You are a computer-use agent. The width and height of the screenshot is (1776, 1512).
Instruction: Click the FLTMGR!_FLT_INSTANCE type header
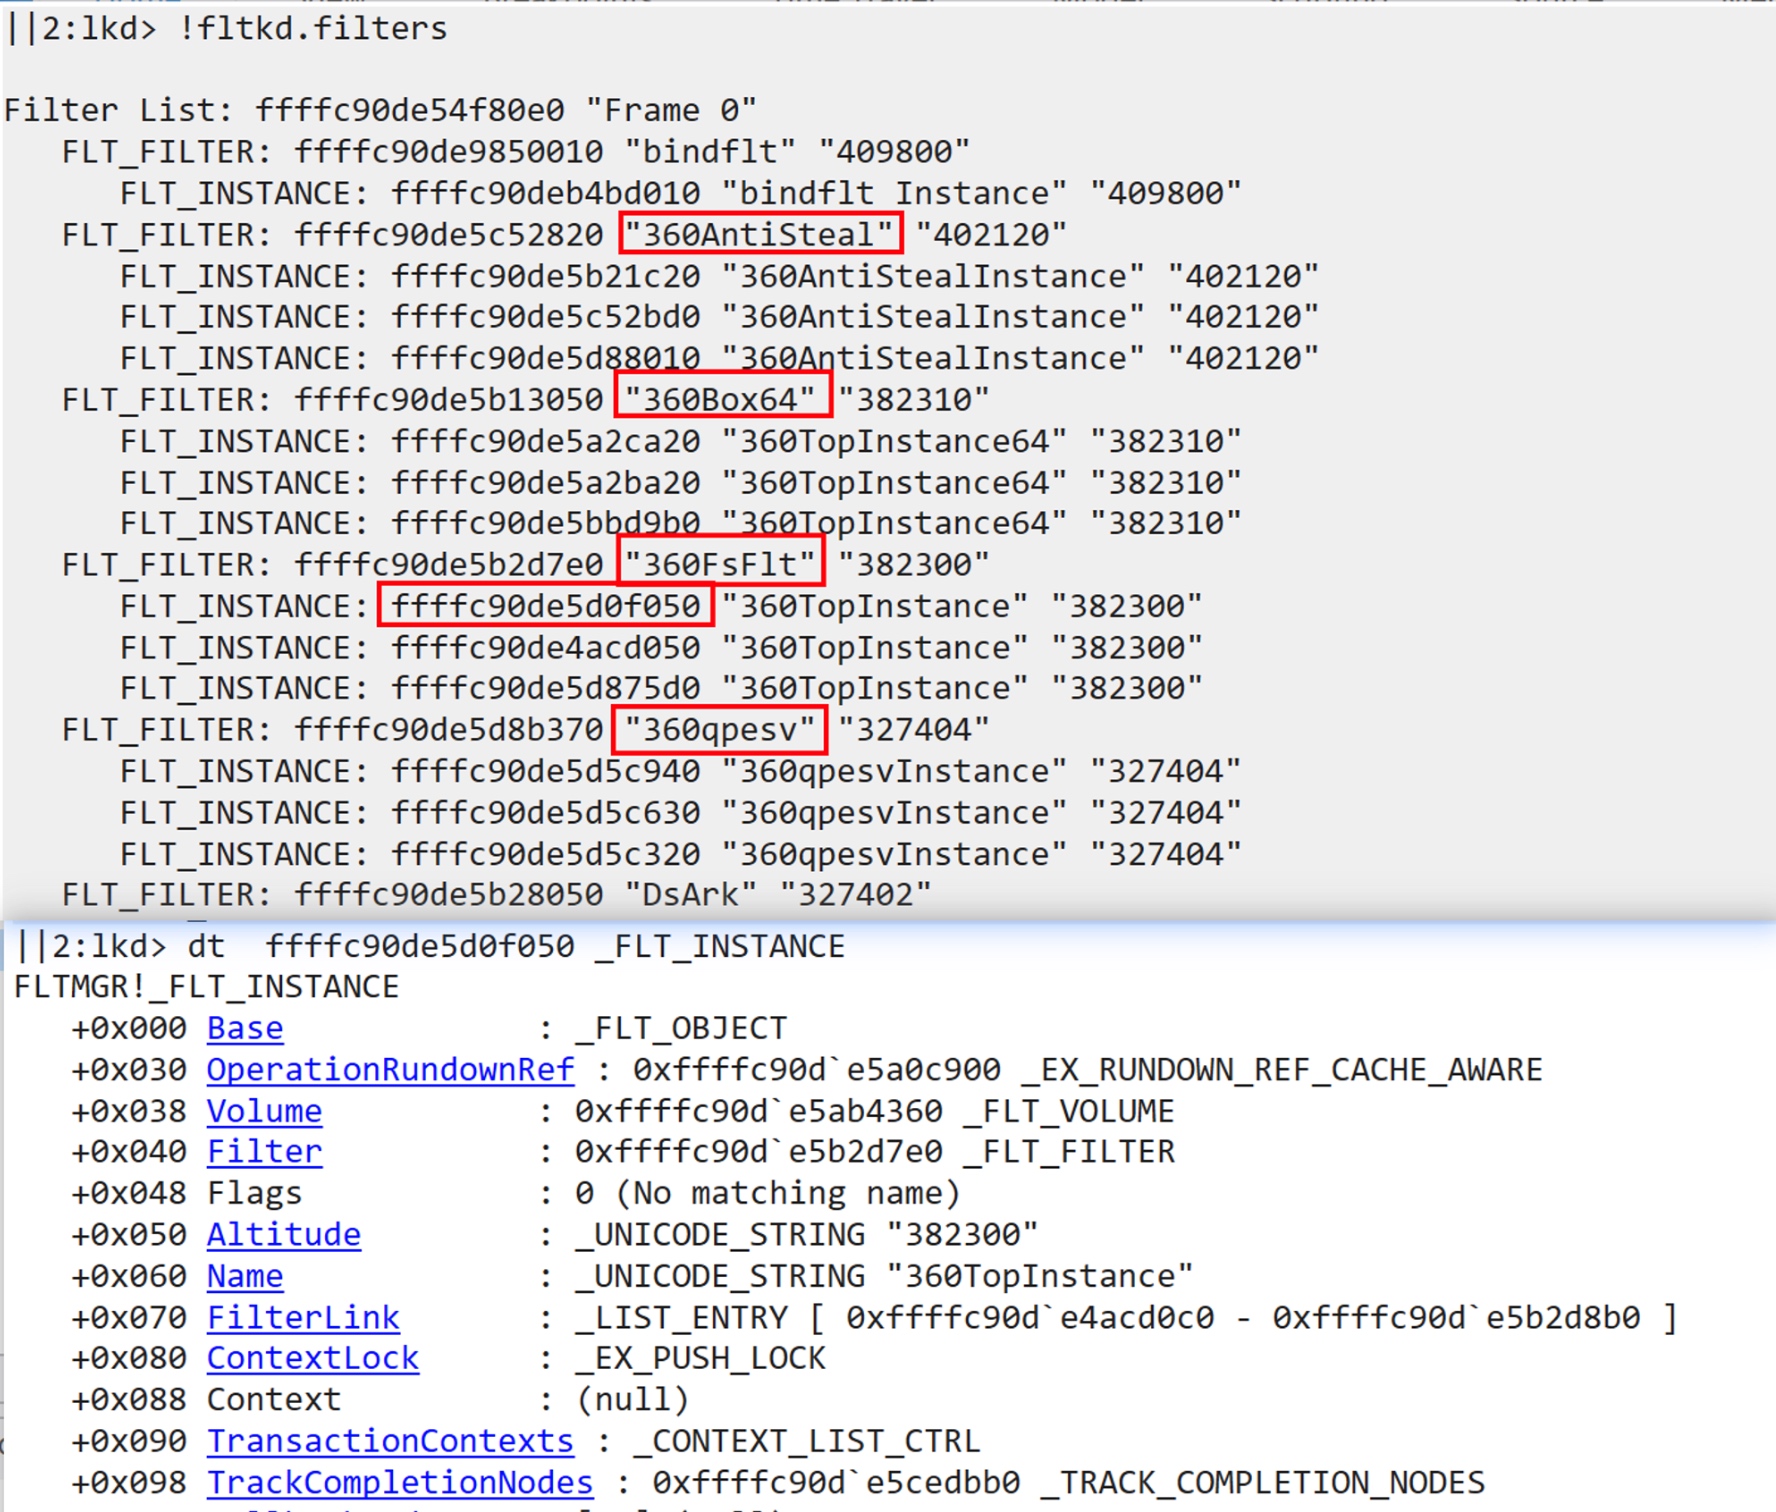(207, 987)
